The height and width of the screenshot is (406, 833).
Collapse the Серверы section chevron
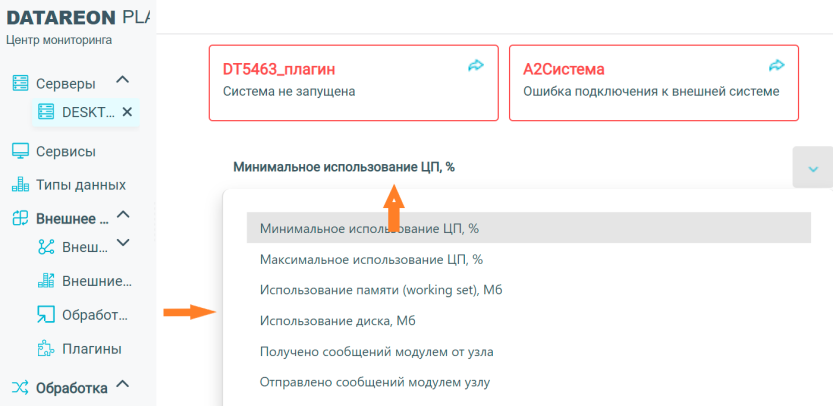[122, 80]
